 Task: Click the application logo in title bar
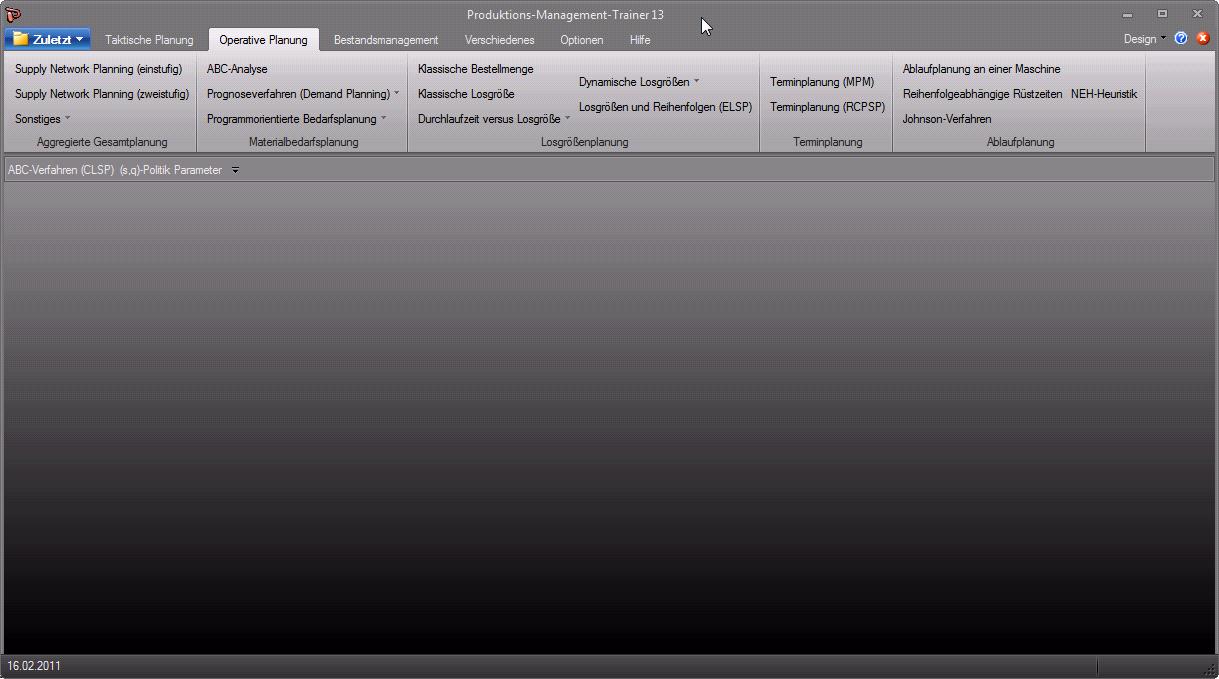(13, 14)
